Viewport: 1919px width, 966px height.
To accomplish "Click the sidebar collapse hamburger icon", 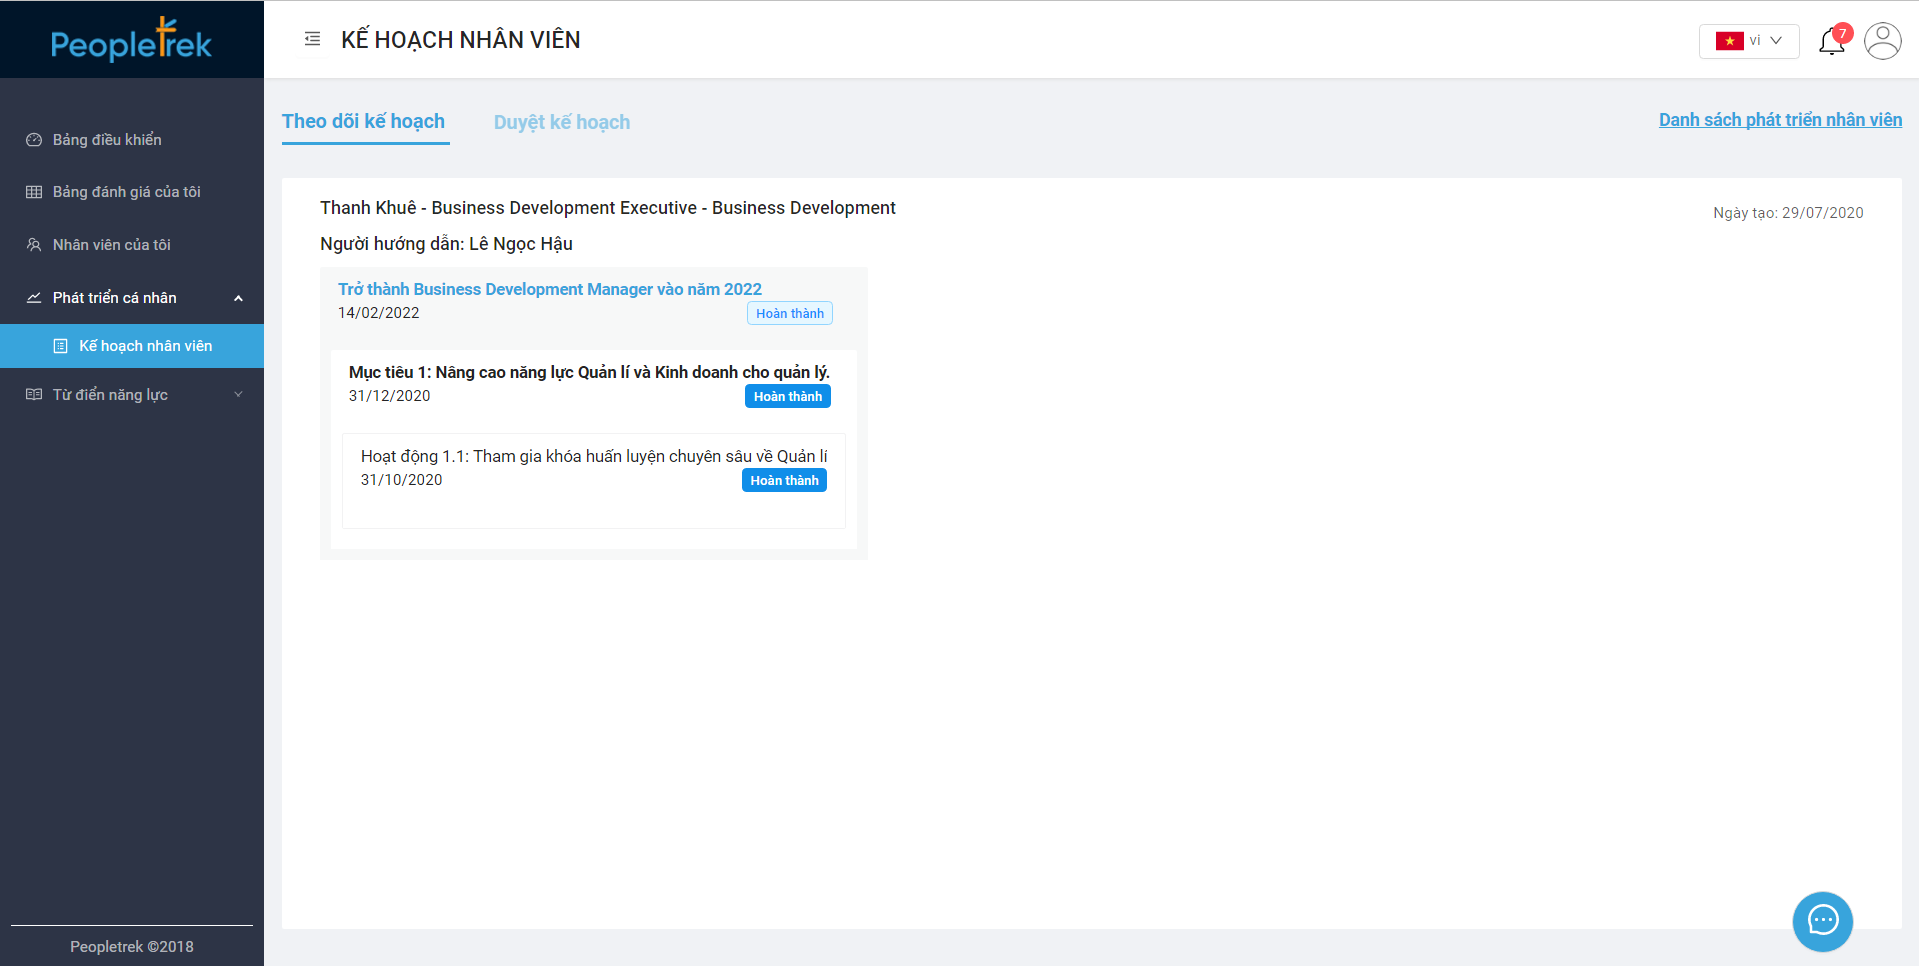I will pyautogui.click(x=312, y=39).
